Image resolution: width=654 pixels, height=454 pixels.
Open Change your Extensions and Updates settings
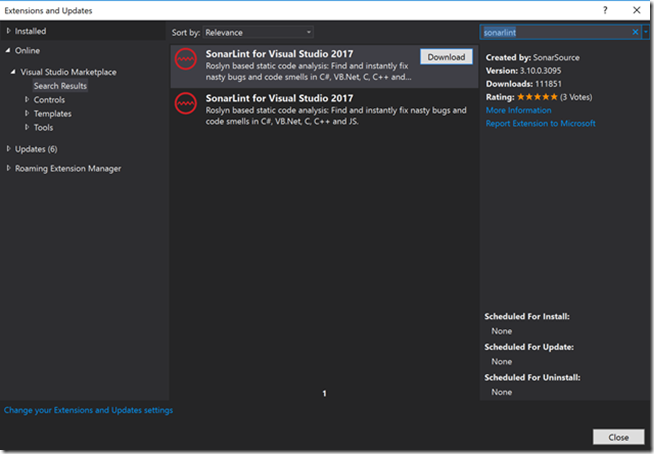89,410
